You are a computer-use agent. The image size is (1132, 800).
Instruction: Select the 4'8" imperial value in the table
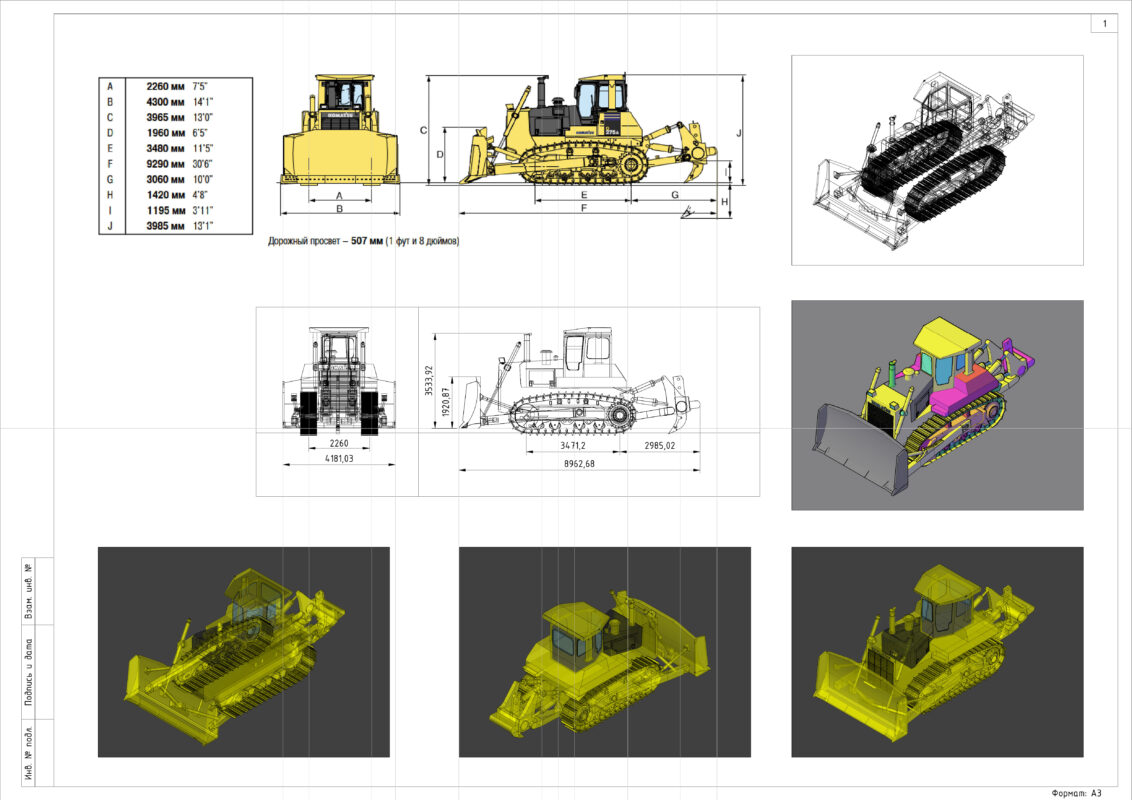[x=200, y=195]
